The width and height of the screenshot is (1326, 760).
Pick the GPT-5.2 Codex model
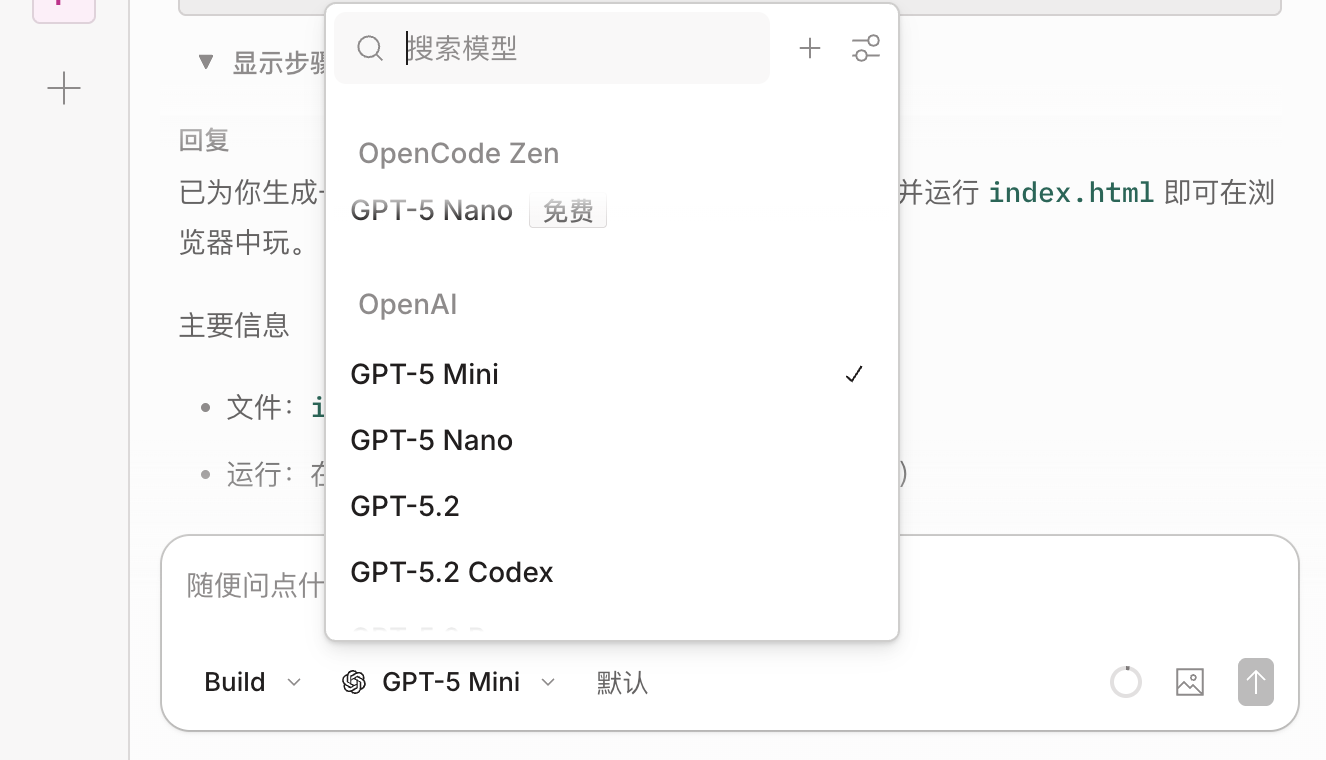point(452,572)
